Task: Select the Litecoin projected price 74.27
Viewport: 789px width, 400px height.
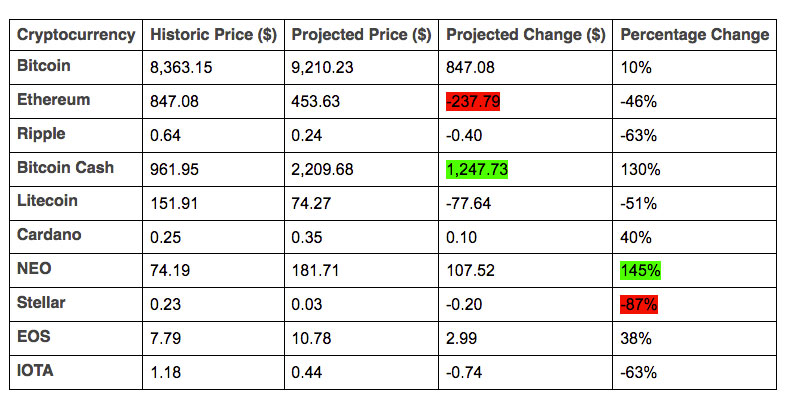Action: (x=311, y=202)
